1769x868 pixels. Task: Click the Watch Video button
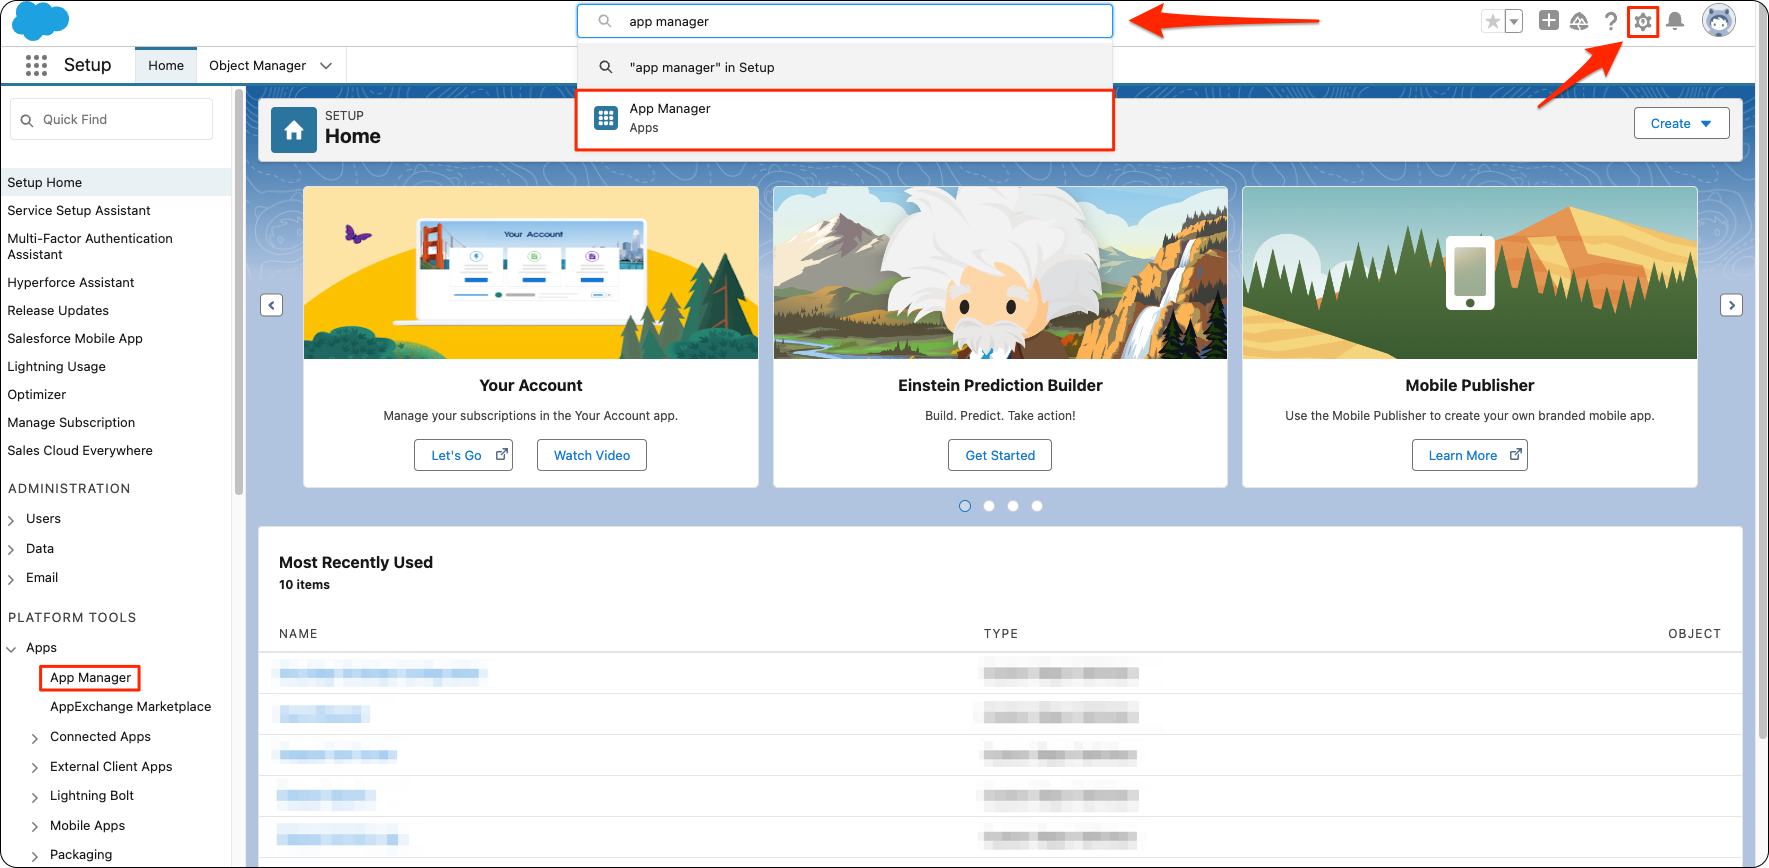592,455
